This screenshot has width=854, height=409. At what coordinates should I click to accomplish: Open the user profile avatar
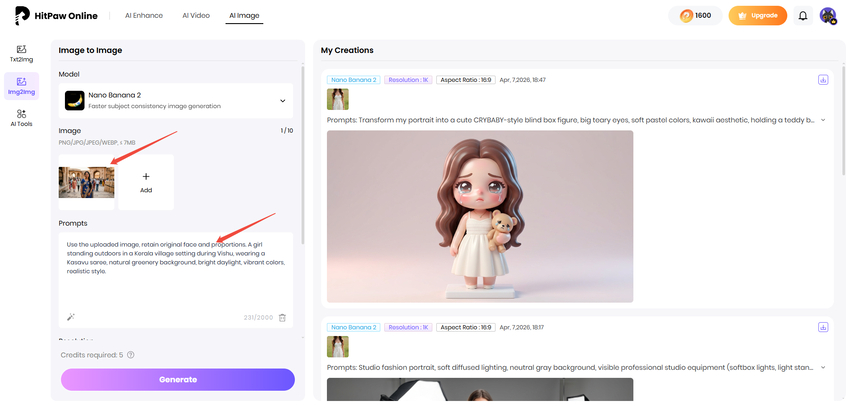tap(827, 16)
